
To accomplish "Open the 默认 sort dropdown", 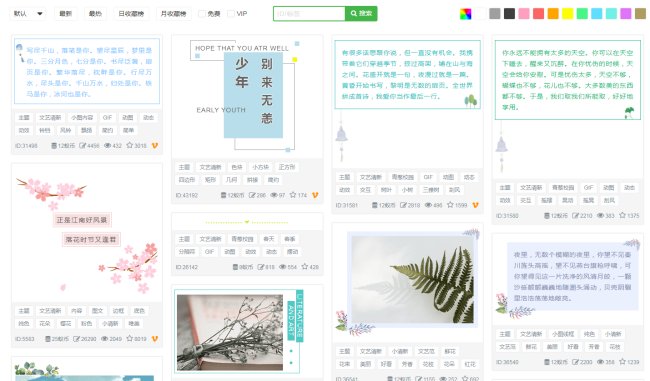I will [x=28, y=14].
